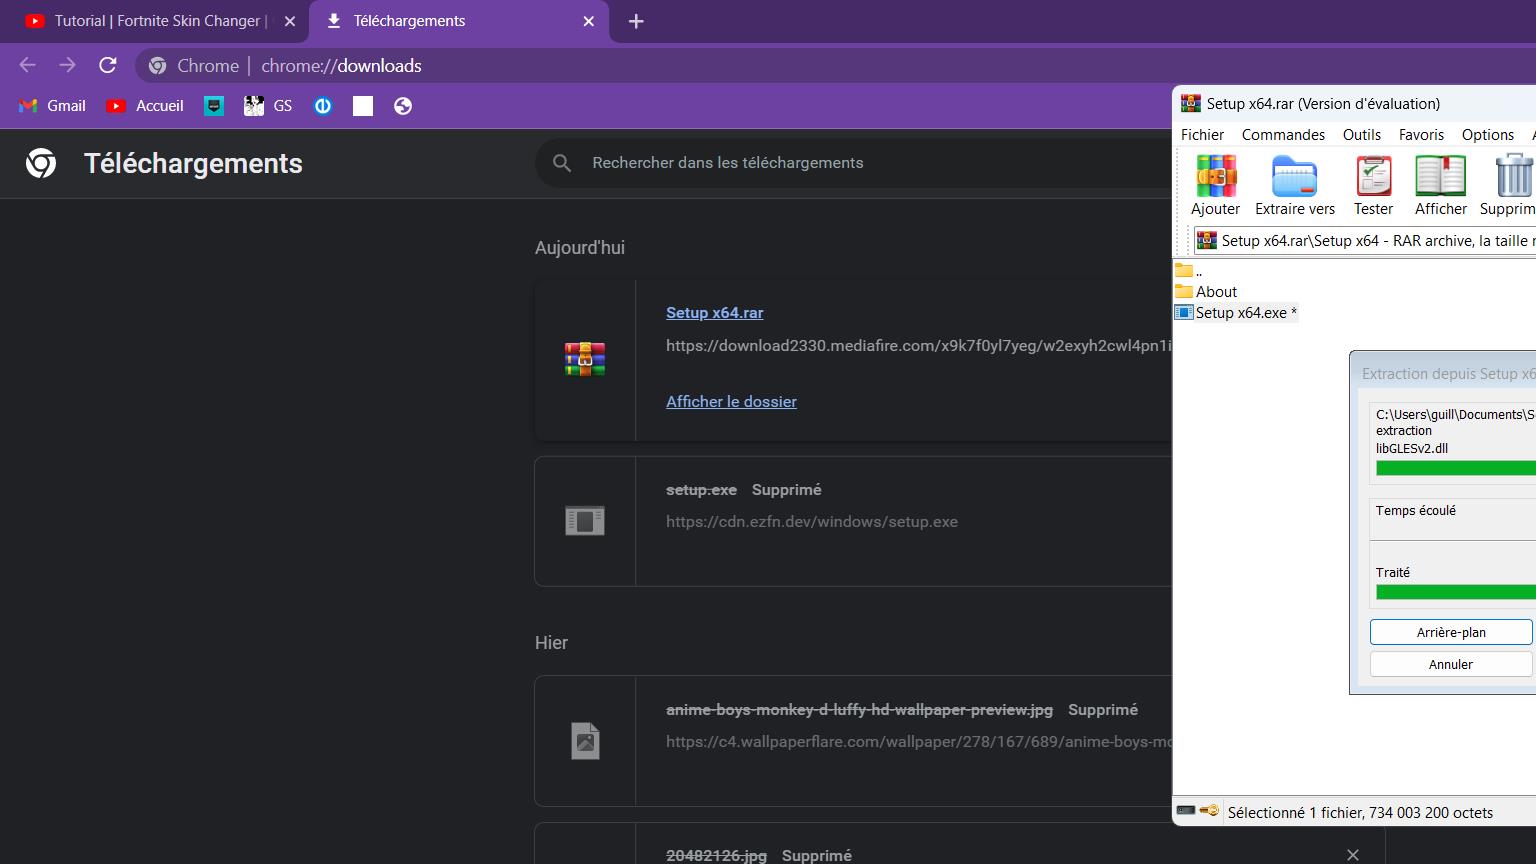Click the Afficher le dossier link
1536x864 pixels.
pos(731,402)
